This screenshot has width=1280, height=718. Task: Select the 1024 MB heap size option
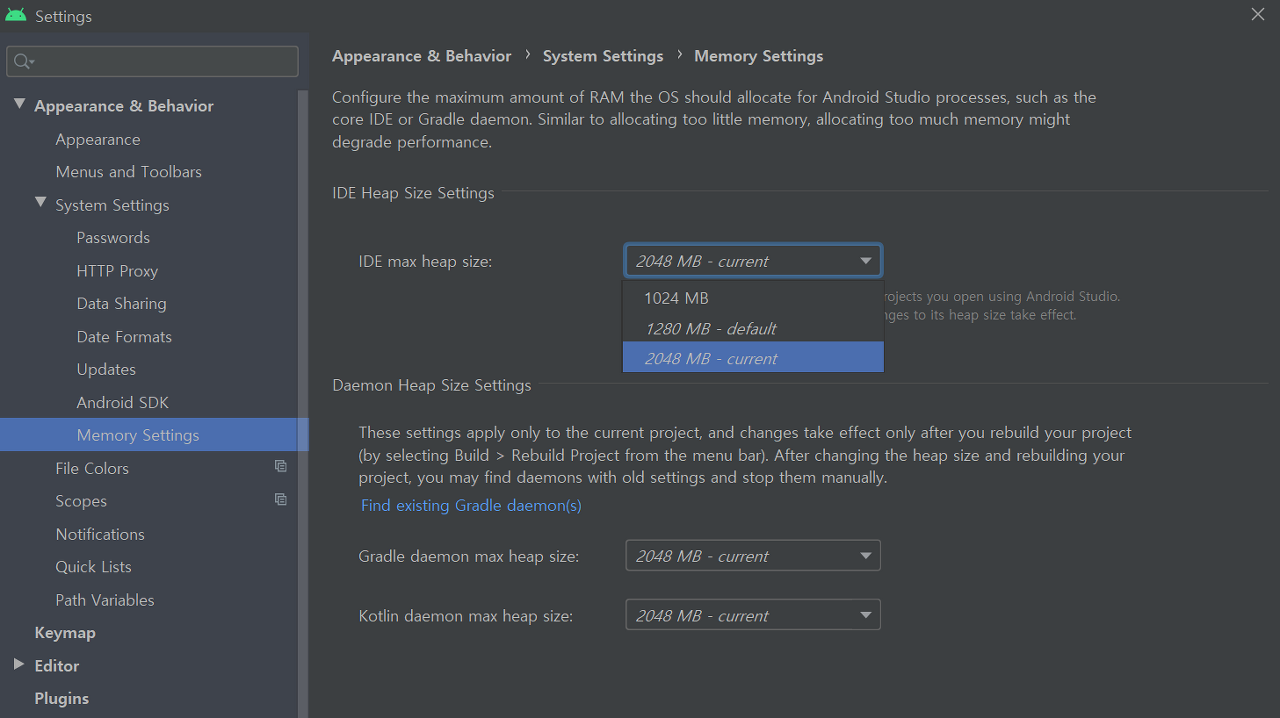click(676, 297)
